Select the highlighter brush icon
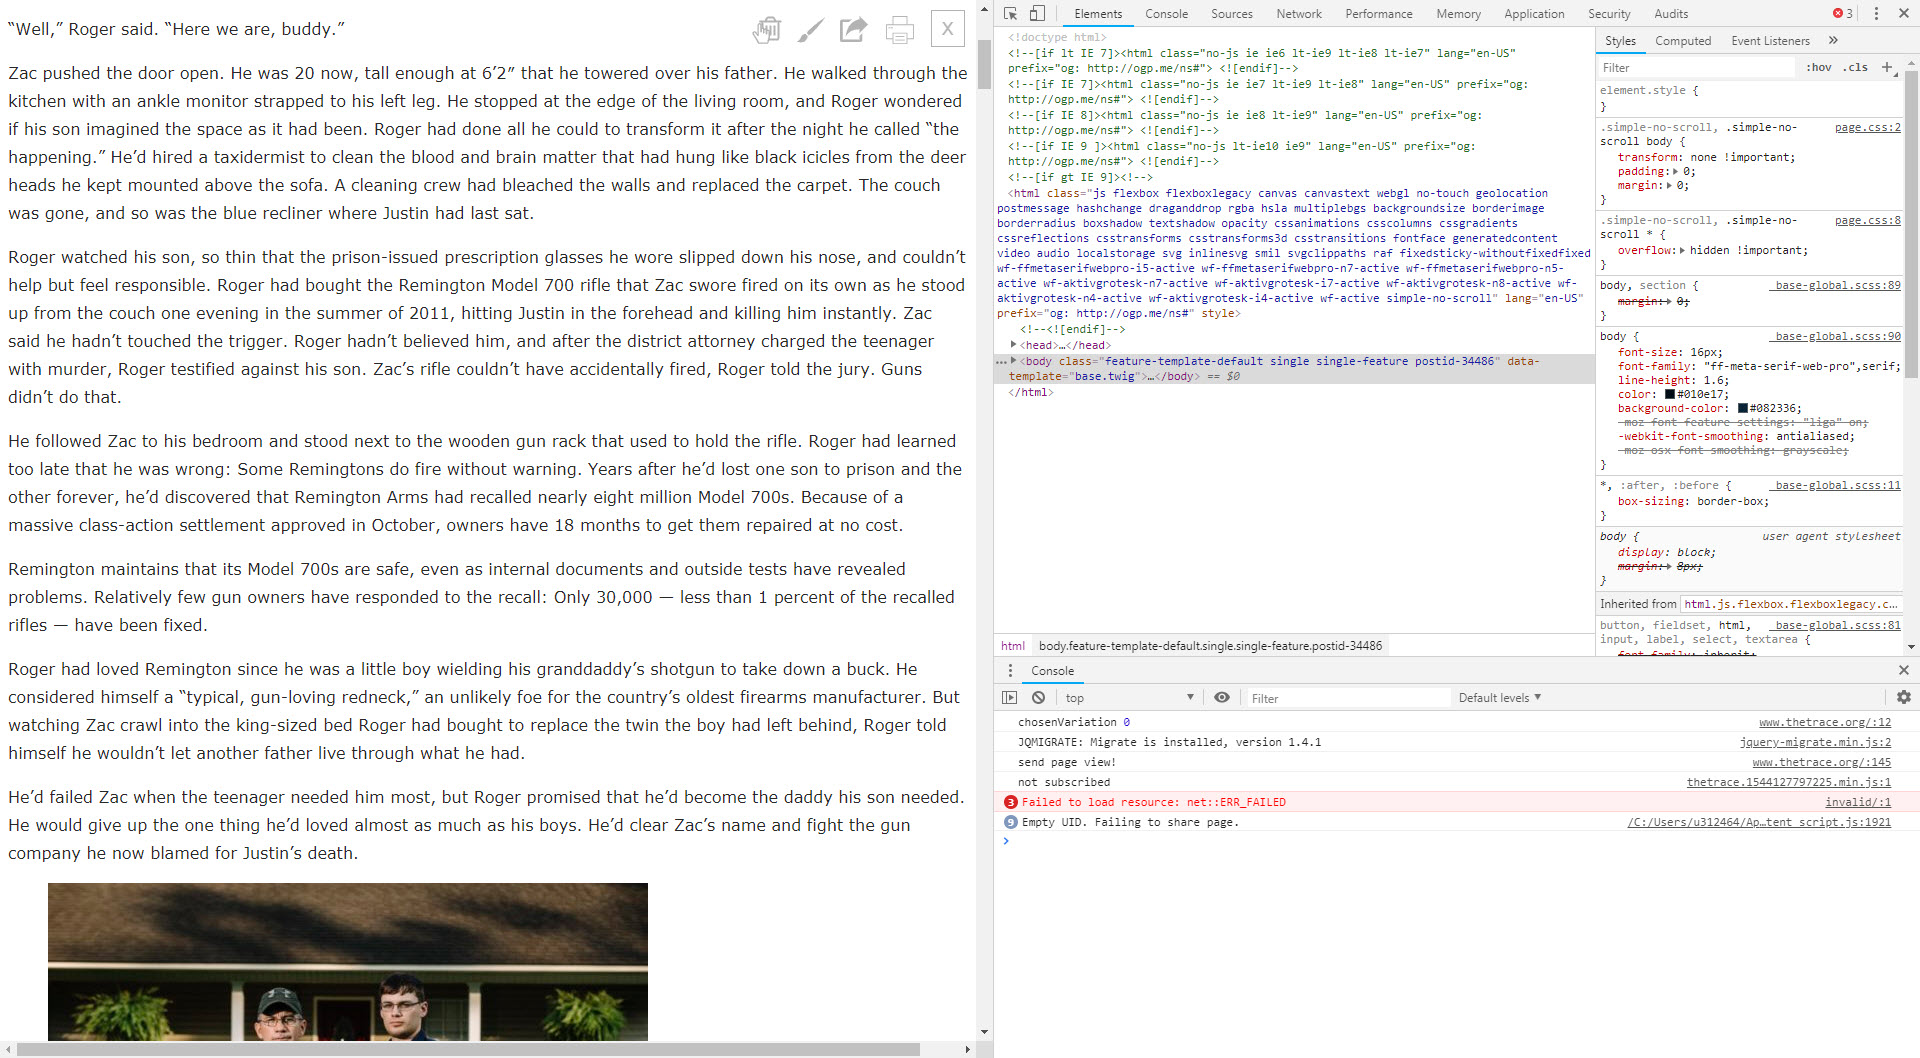Viewport: 1920px width, 1058px height. tap(811, 30)
